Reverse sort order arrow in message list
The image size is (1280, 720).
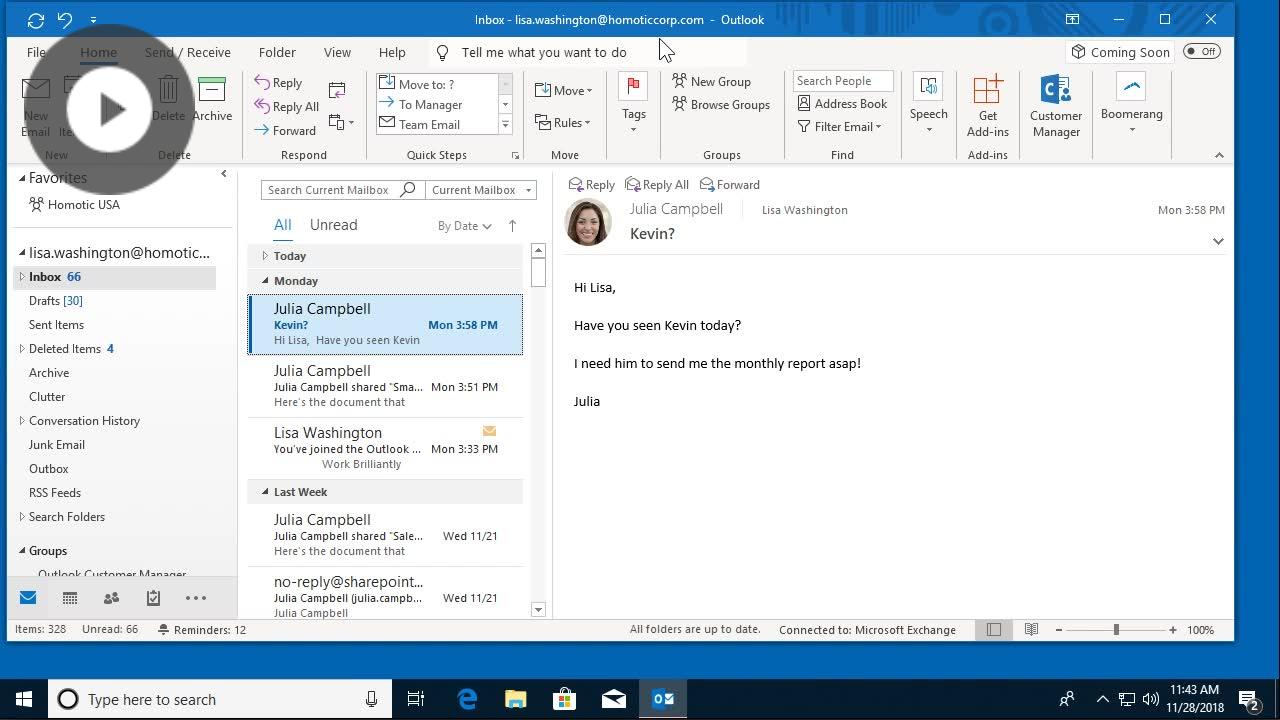click(x=512, y=226)
